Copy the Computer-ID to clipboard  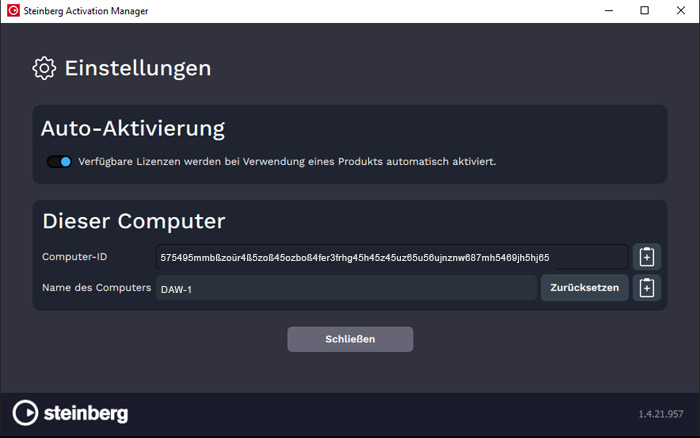(x=646, y=257)
